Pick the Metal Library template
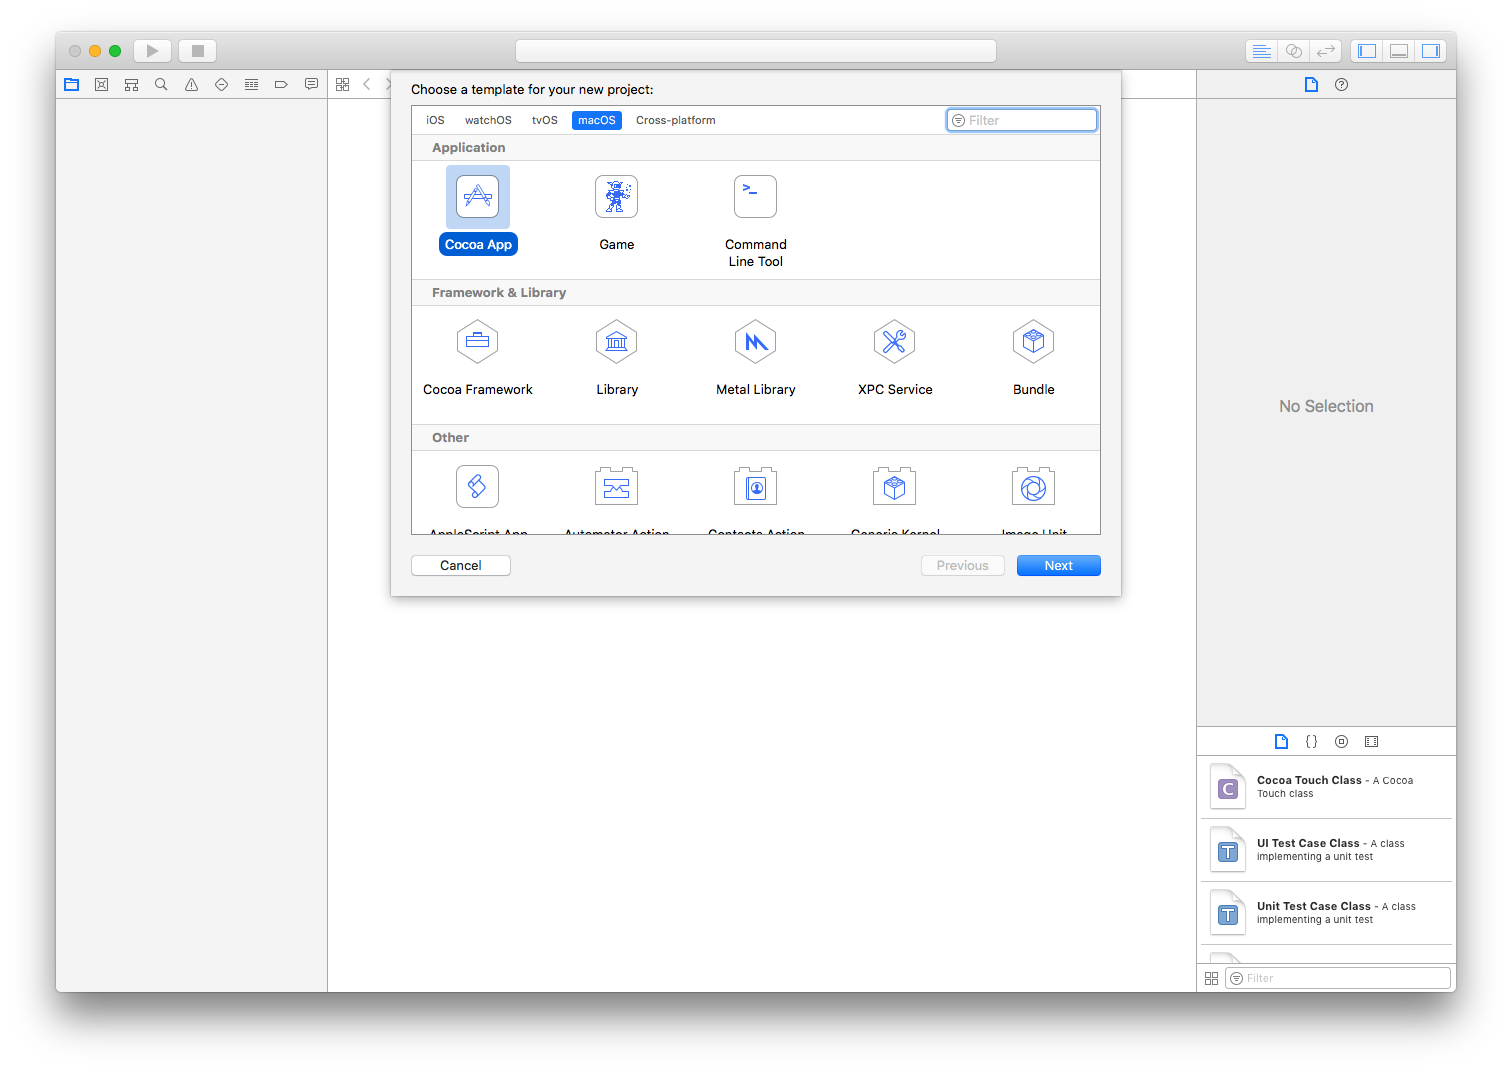 pos(755,341)
